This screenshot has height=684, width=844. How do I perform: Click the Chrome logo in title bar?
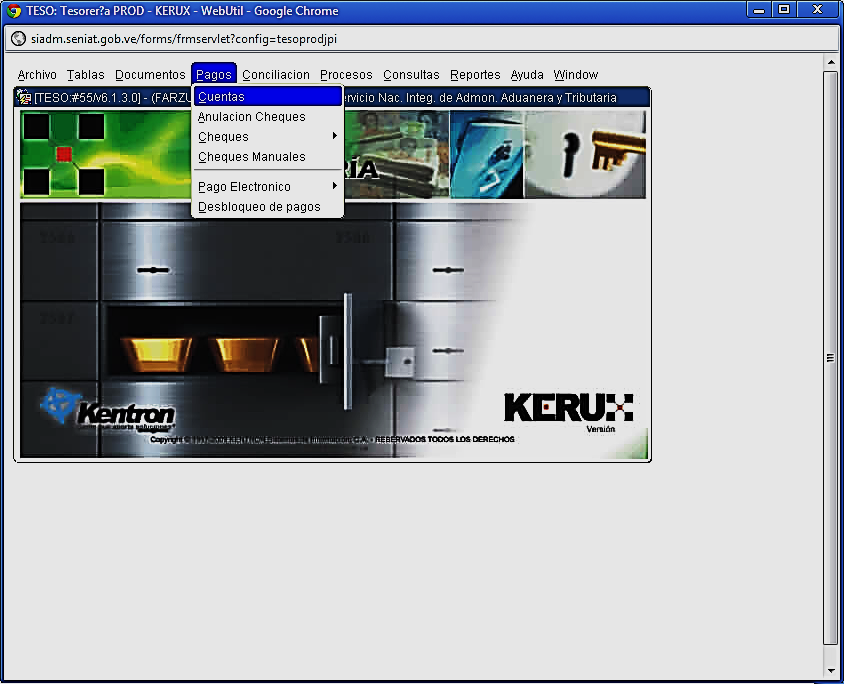[14, 11]
